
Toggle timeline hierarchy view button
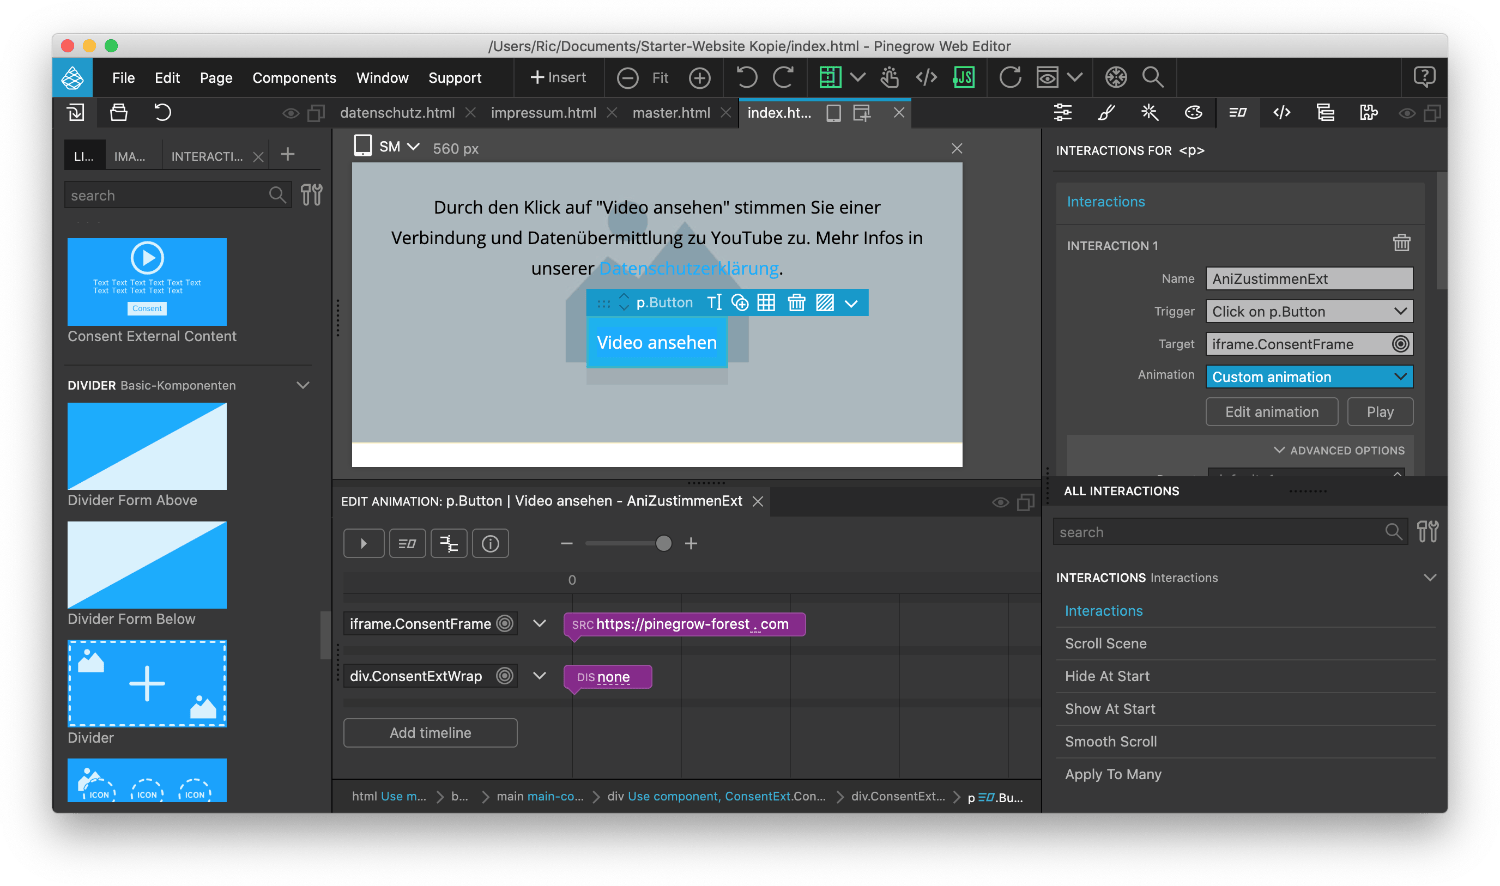click(x=449, y=543)
